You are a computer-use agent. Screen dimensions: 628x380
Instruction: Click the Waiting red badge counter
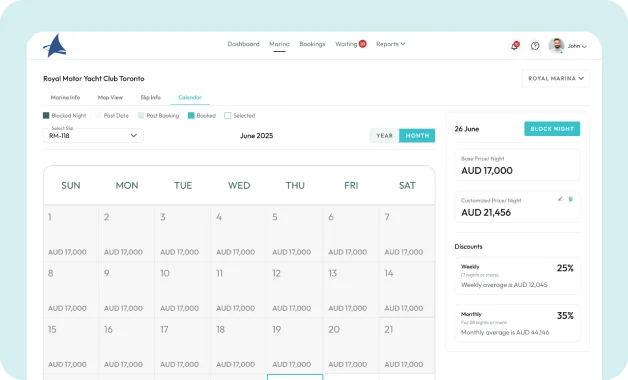[362, 44]
